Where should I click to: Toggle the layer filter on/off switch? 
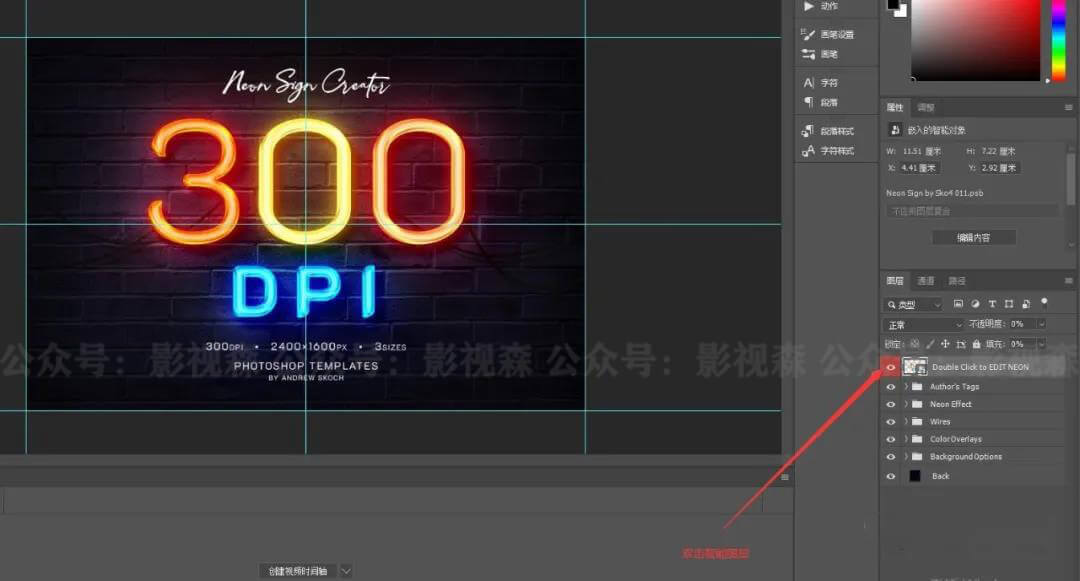(1044, 302)
